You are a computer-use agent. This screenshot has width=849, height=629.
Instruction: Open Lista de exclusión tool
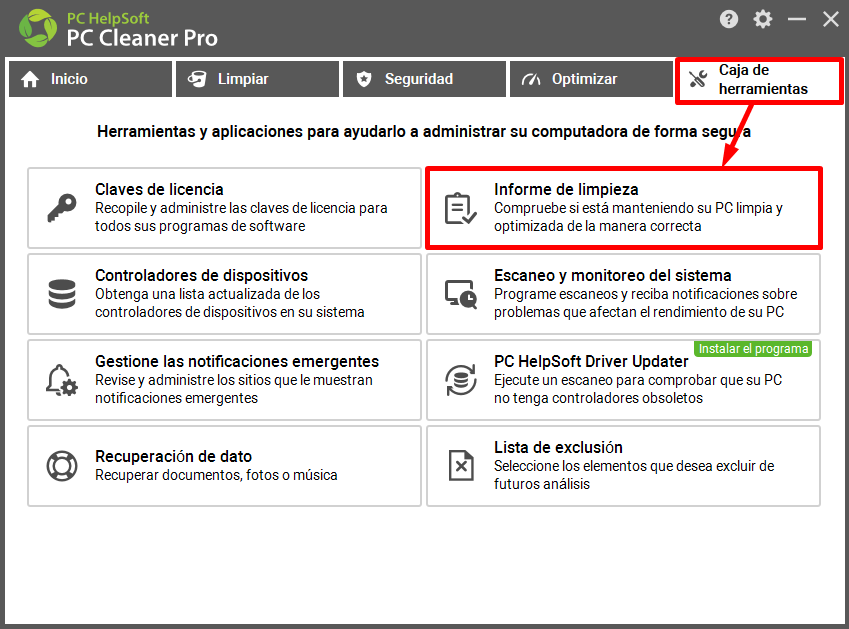point(624,466)
